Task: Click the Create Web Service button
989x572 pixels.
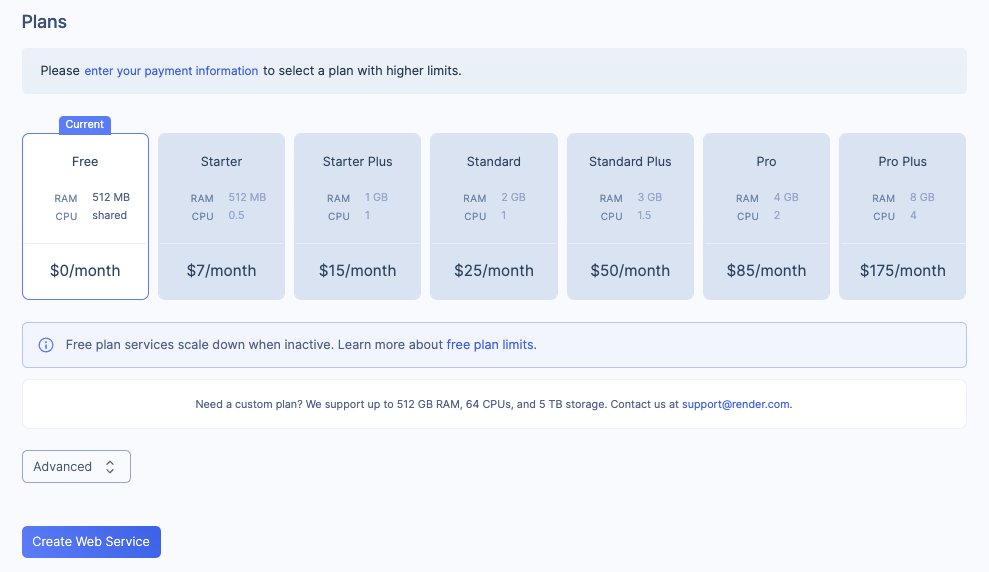Action: [91, 542]
